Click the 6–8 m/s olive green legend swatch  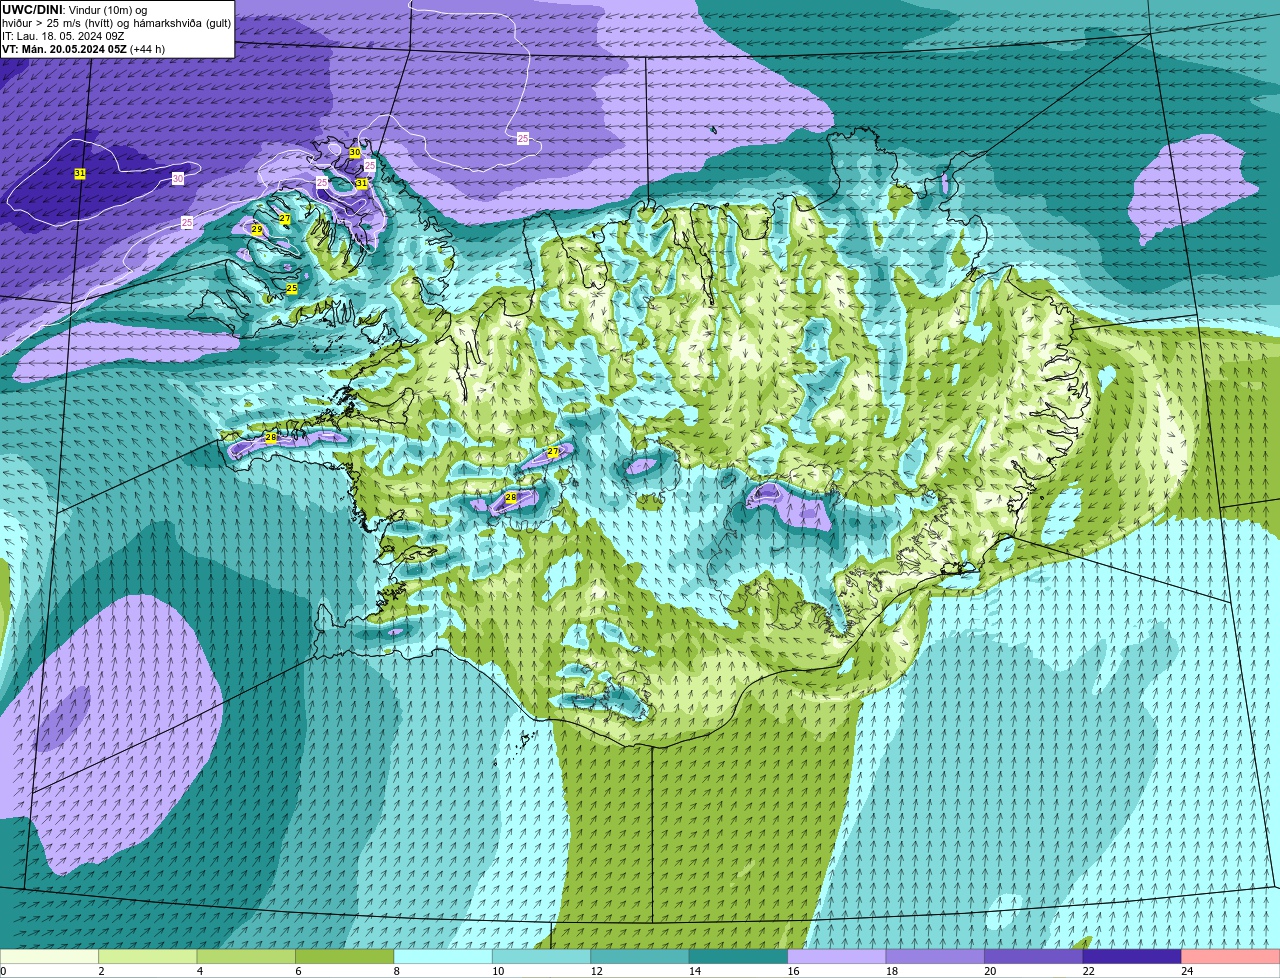[x=345, y=957]
